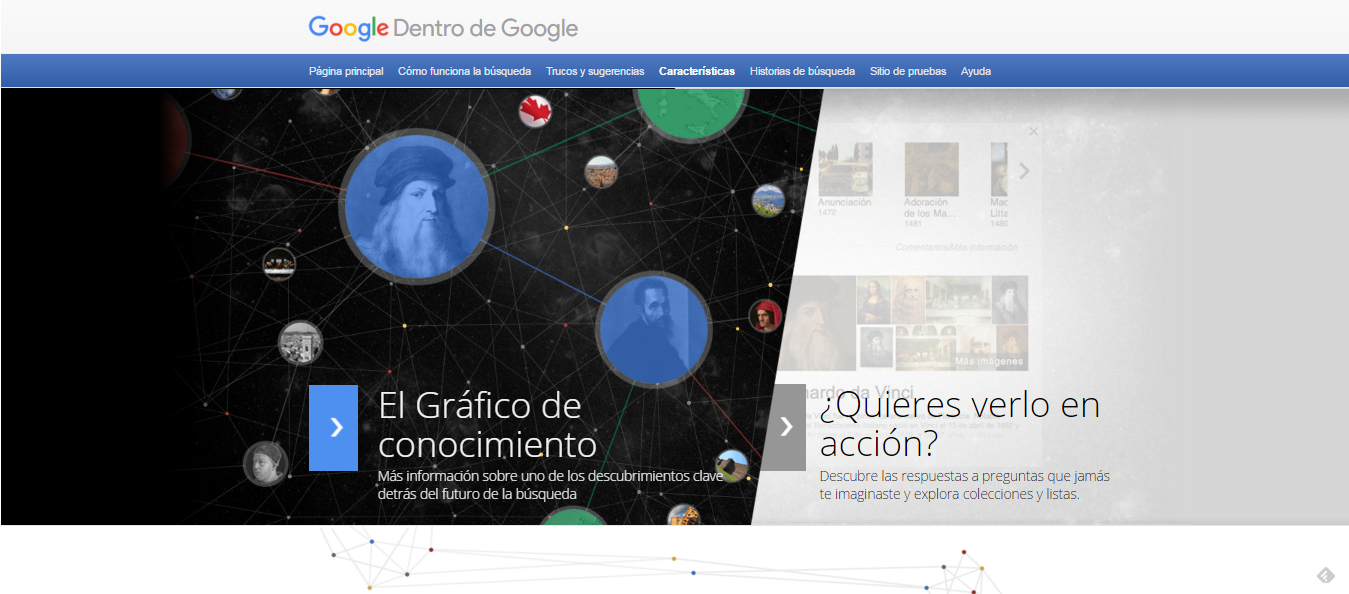Select the Características tab
Image resolution: width=1349 pixels, height=594 pixels.
click(697, 71)
